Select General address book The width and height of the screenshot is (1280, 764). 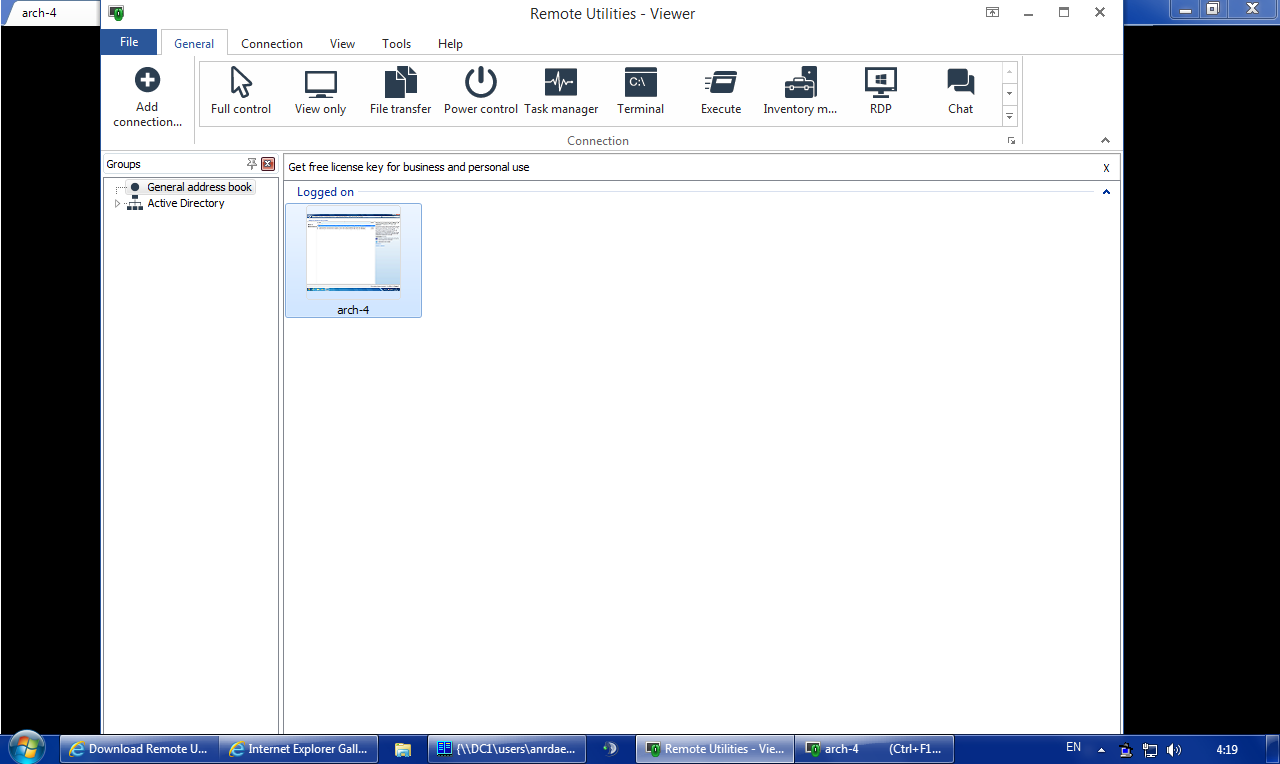[x=199, y=187]
